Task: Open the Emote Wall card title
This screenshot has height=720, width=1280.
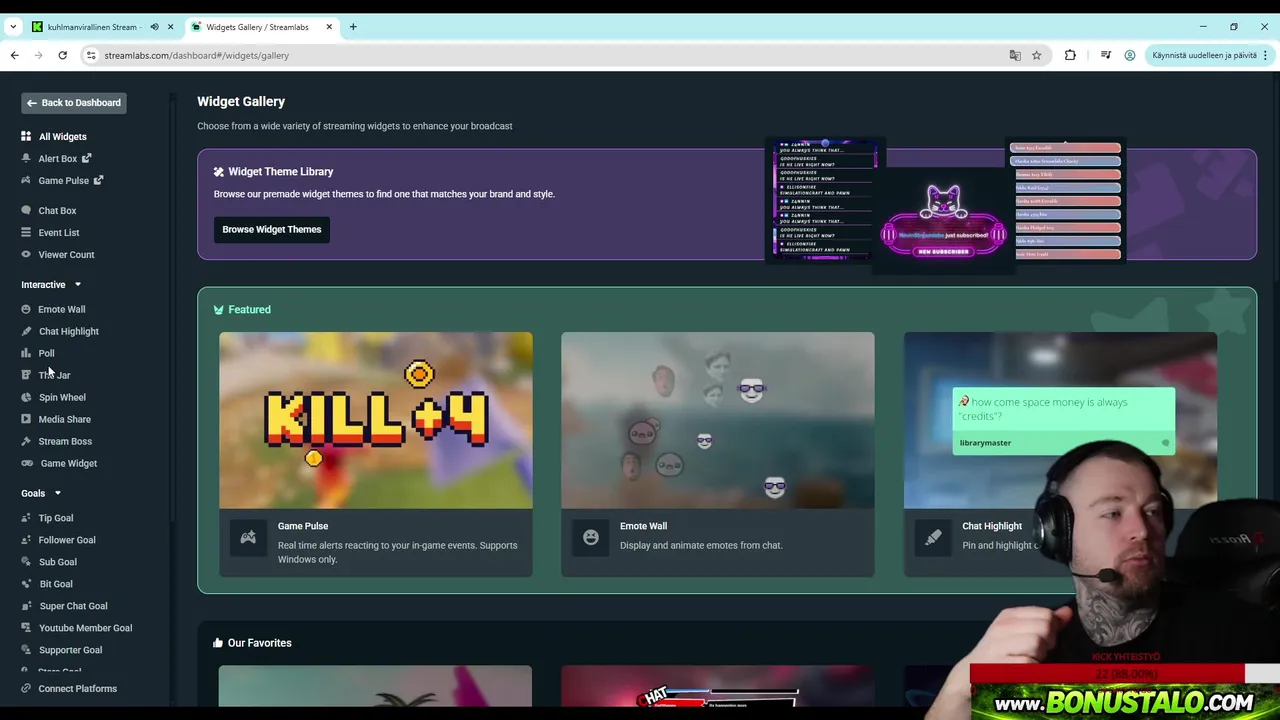Action: coord(643,526)
